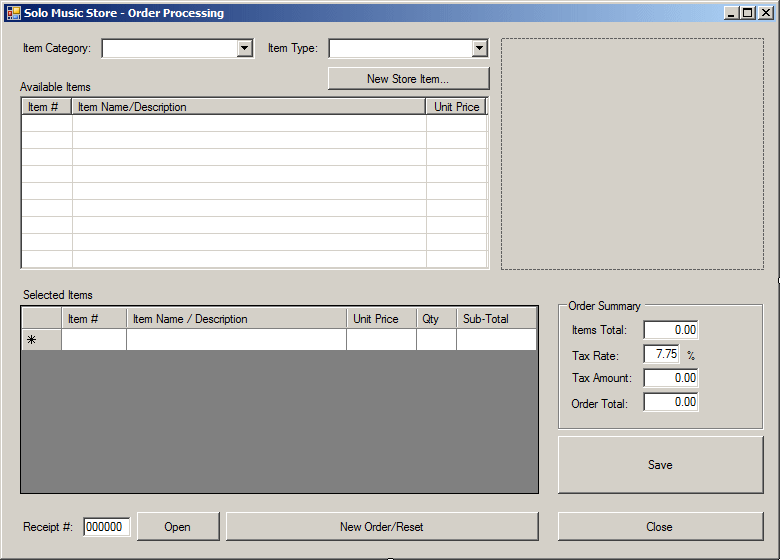
Task: Click the Open receipt button
Action: click(178, 527)
